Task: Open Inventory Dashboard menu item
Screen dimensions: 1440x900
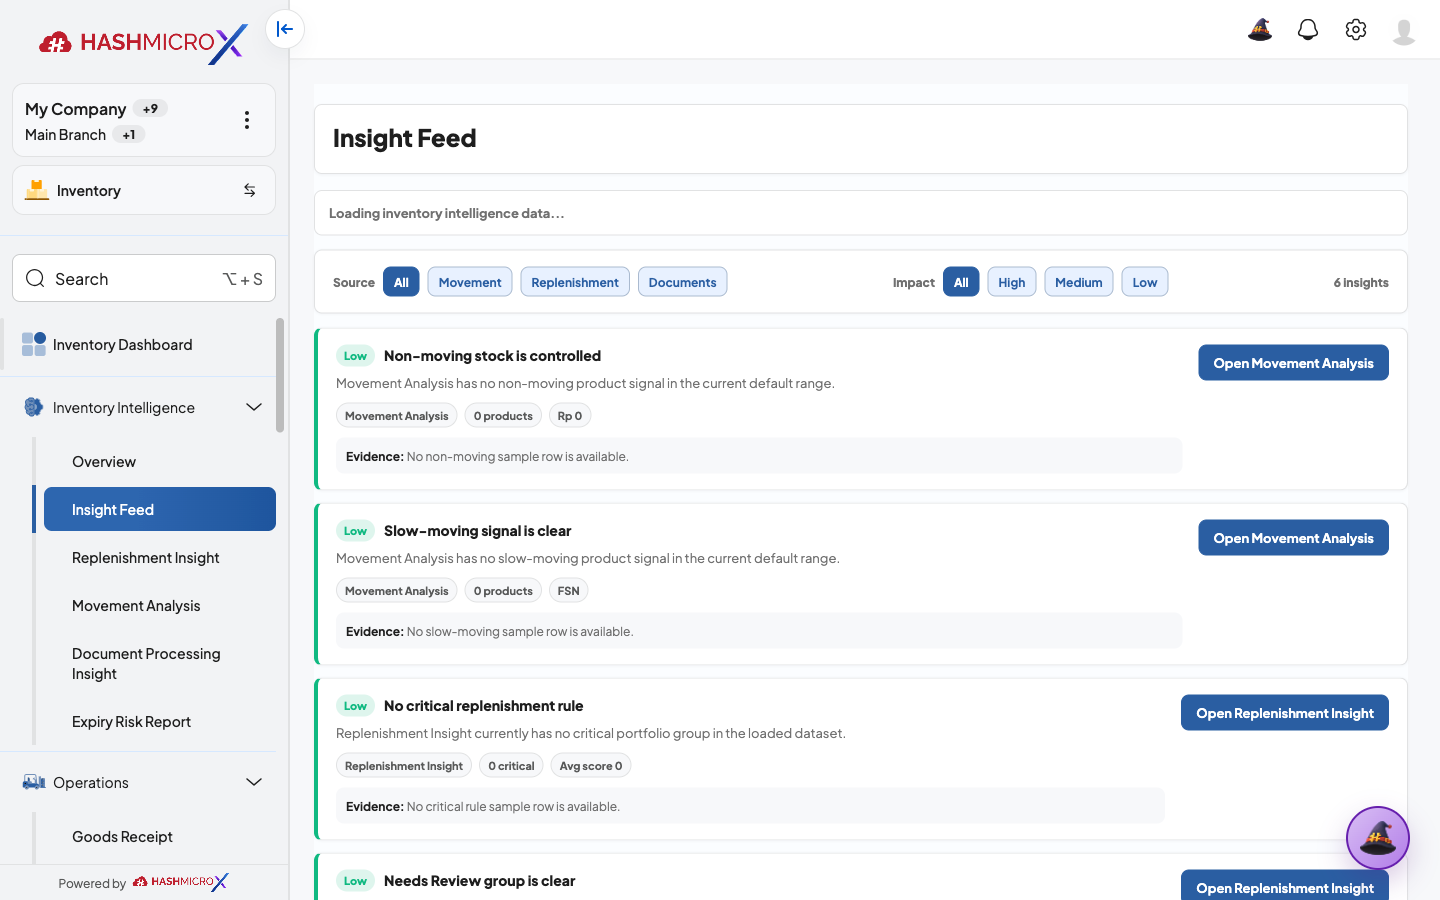Action: point(138,344)
